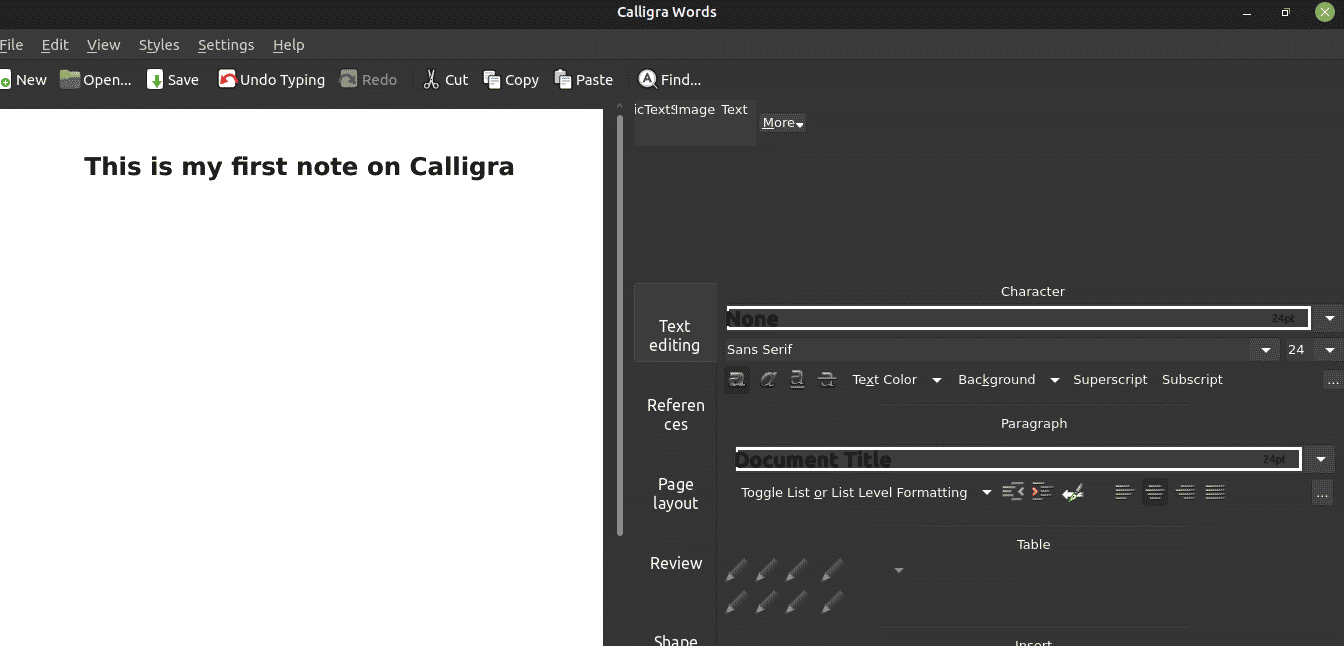Increase paragraph indent
The width and height of the screenshot is (1344, 646).
[1042, 492]
